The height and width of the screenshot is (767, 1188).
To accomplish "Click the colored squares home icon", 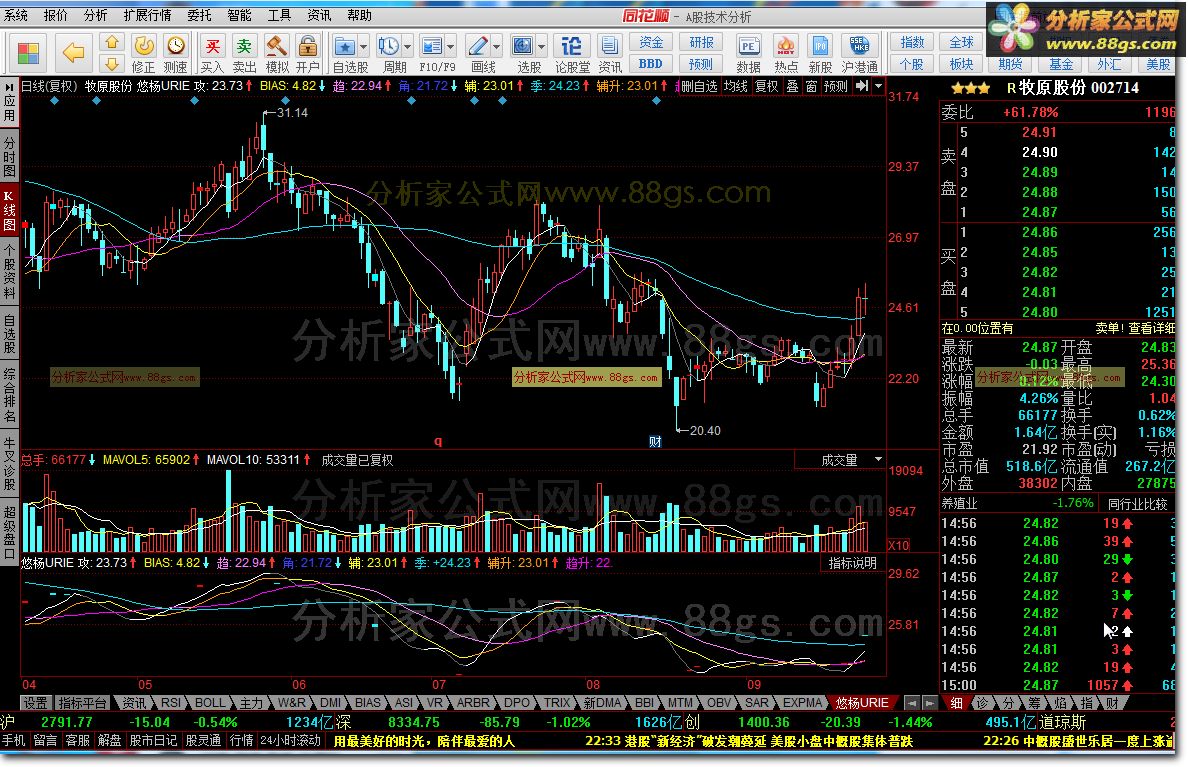I will click(x=29, y=53).
